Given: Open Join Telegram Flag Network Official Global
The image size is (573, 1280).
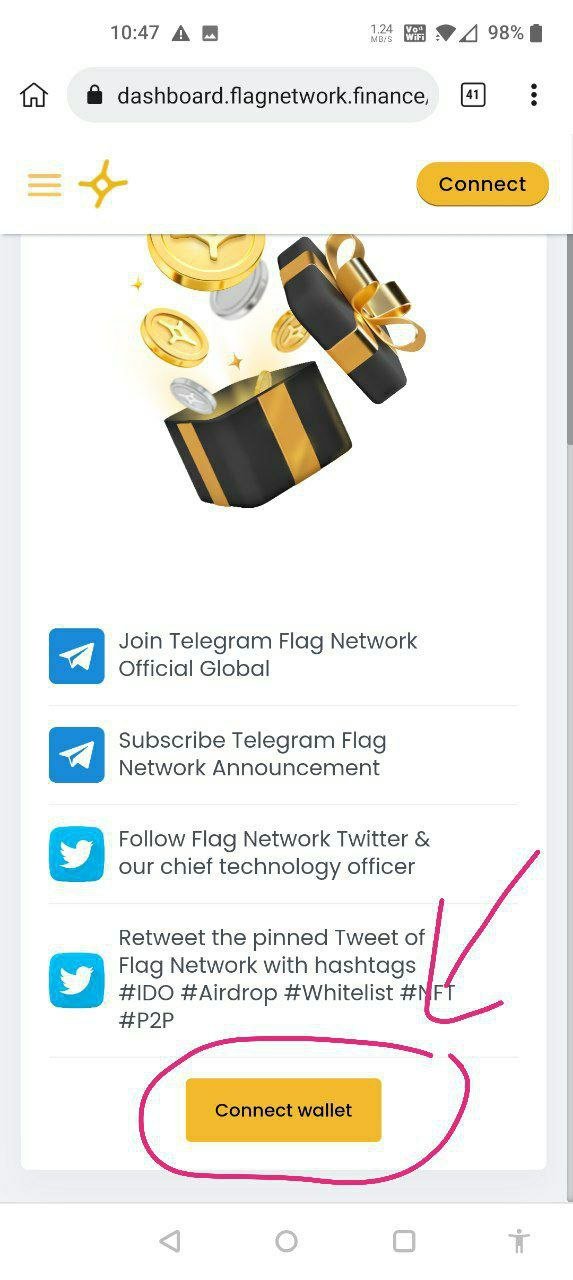Looking at the screenshot, I should point(283,655).
